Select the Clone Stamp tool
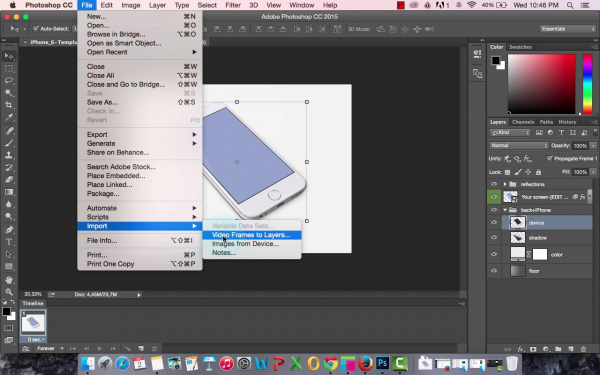The height and width of the screenshot is (375, 600). [9, 155]
